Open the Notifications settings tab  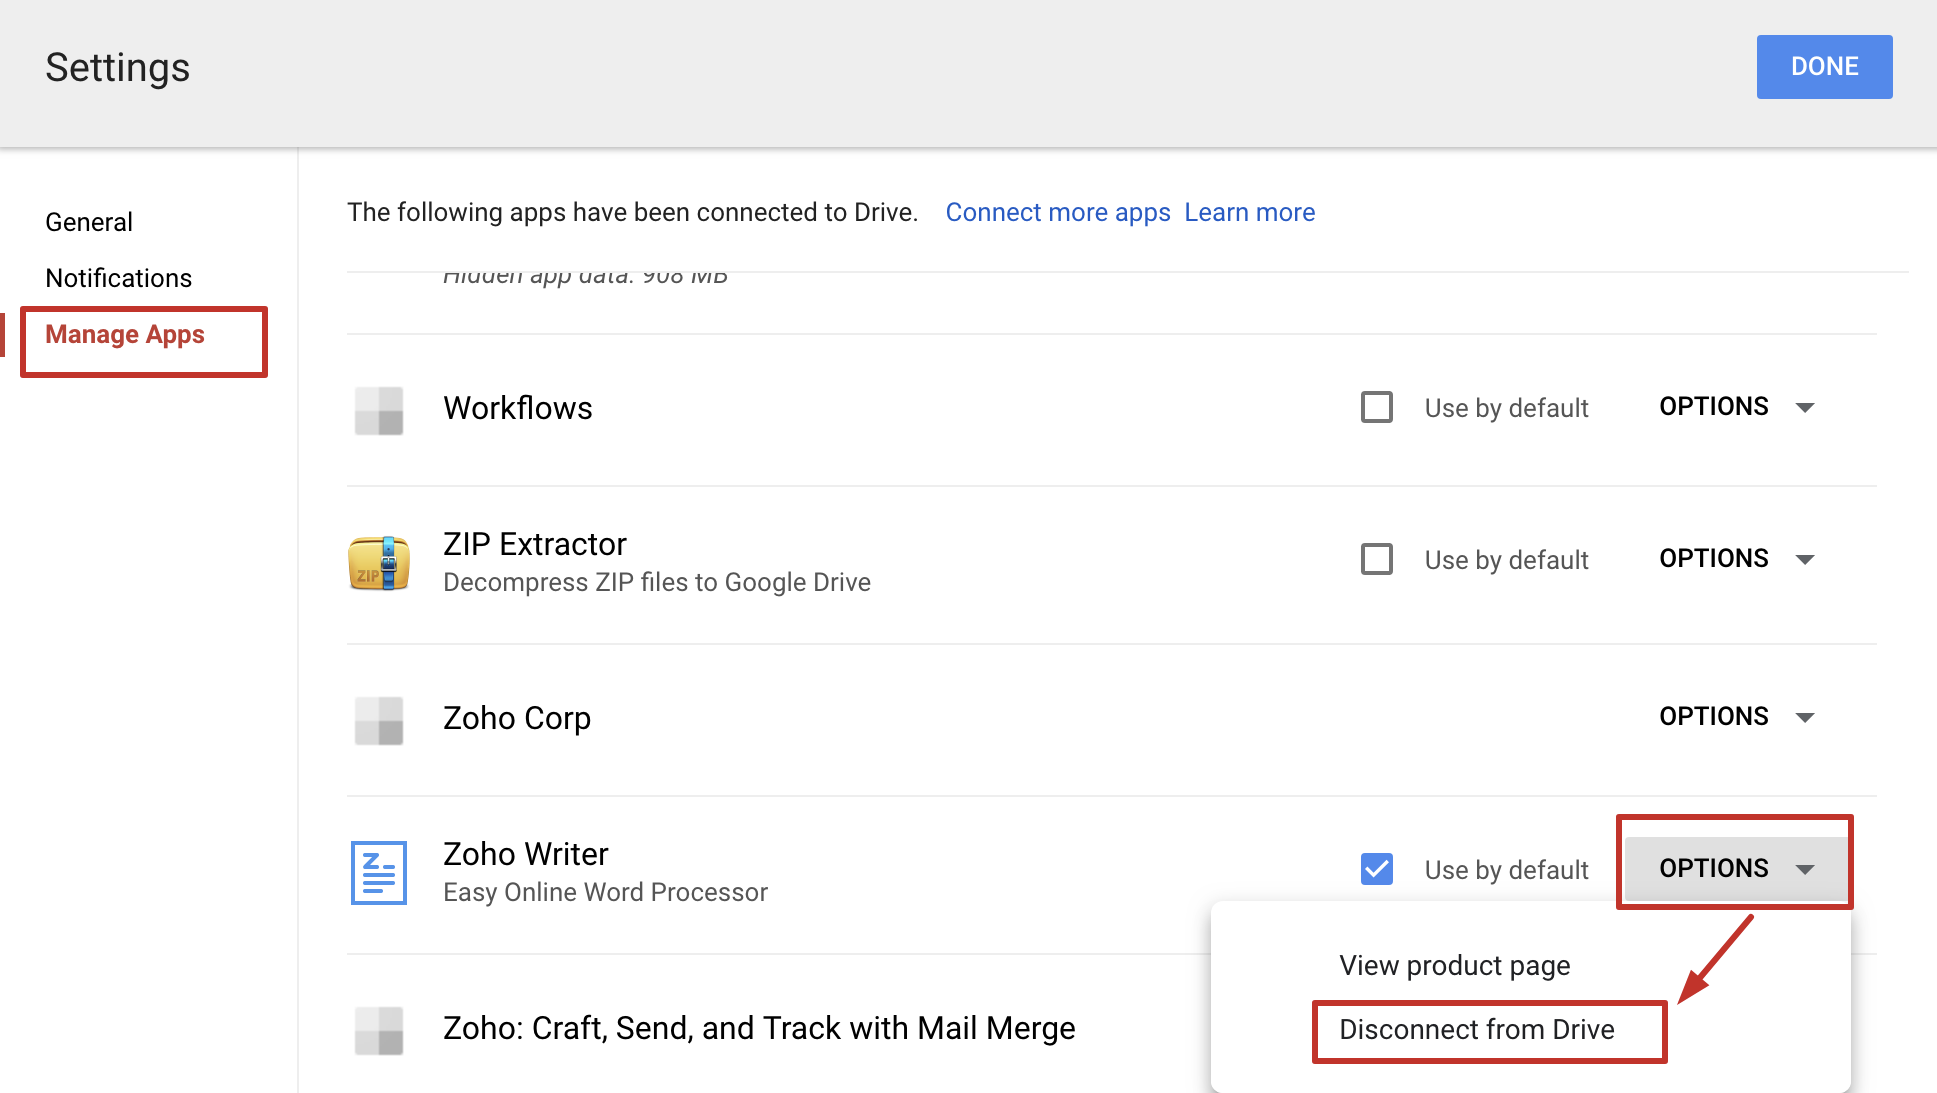(x=118, y=278)
